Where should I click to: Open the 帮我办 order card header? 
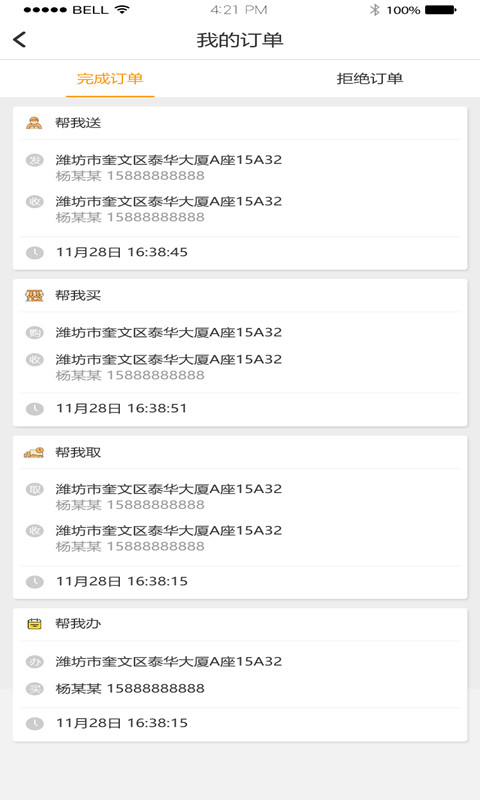click(240, 623)
